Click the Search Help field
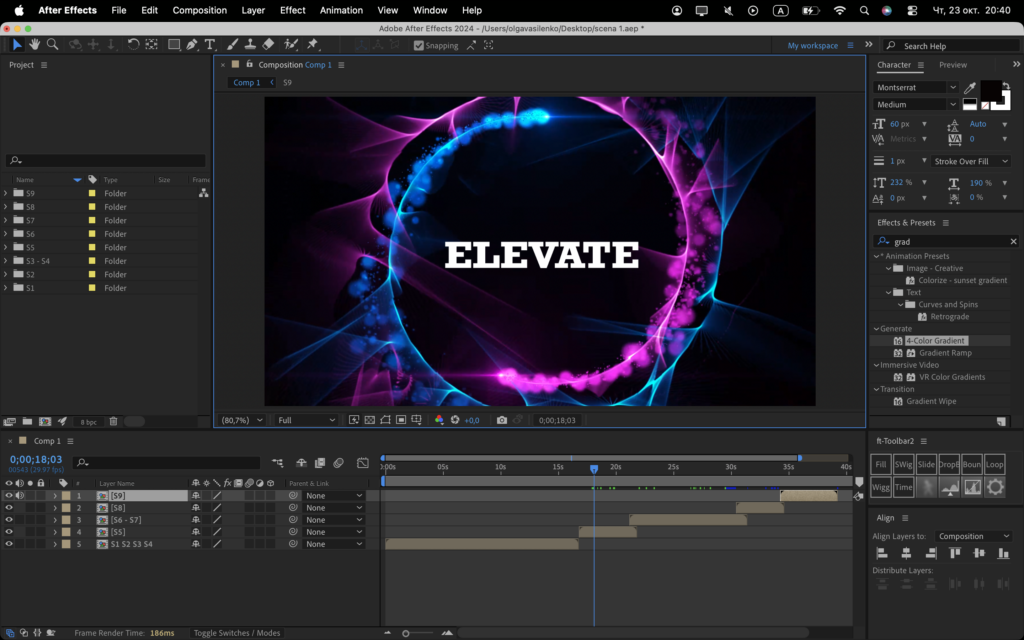Image resolution: width=1024 pixels, height=640 pixels. click(953, 46)
